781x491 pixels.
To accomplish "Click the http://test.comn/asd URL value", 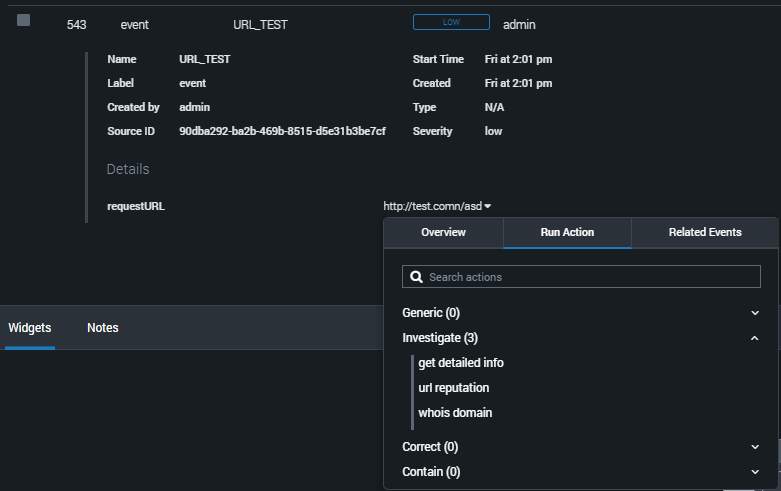I will (432, 207).
